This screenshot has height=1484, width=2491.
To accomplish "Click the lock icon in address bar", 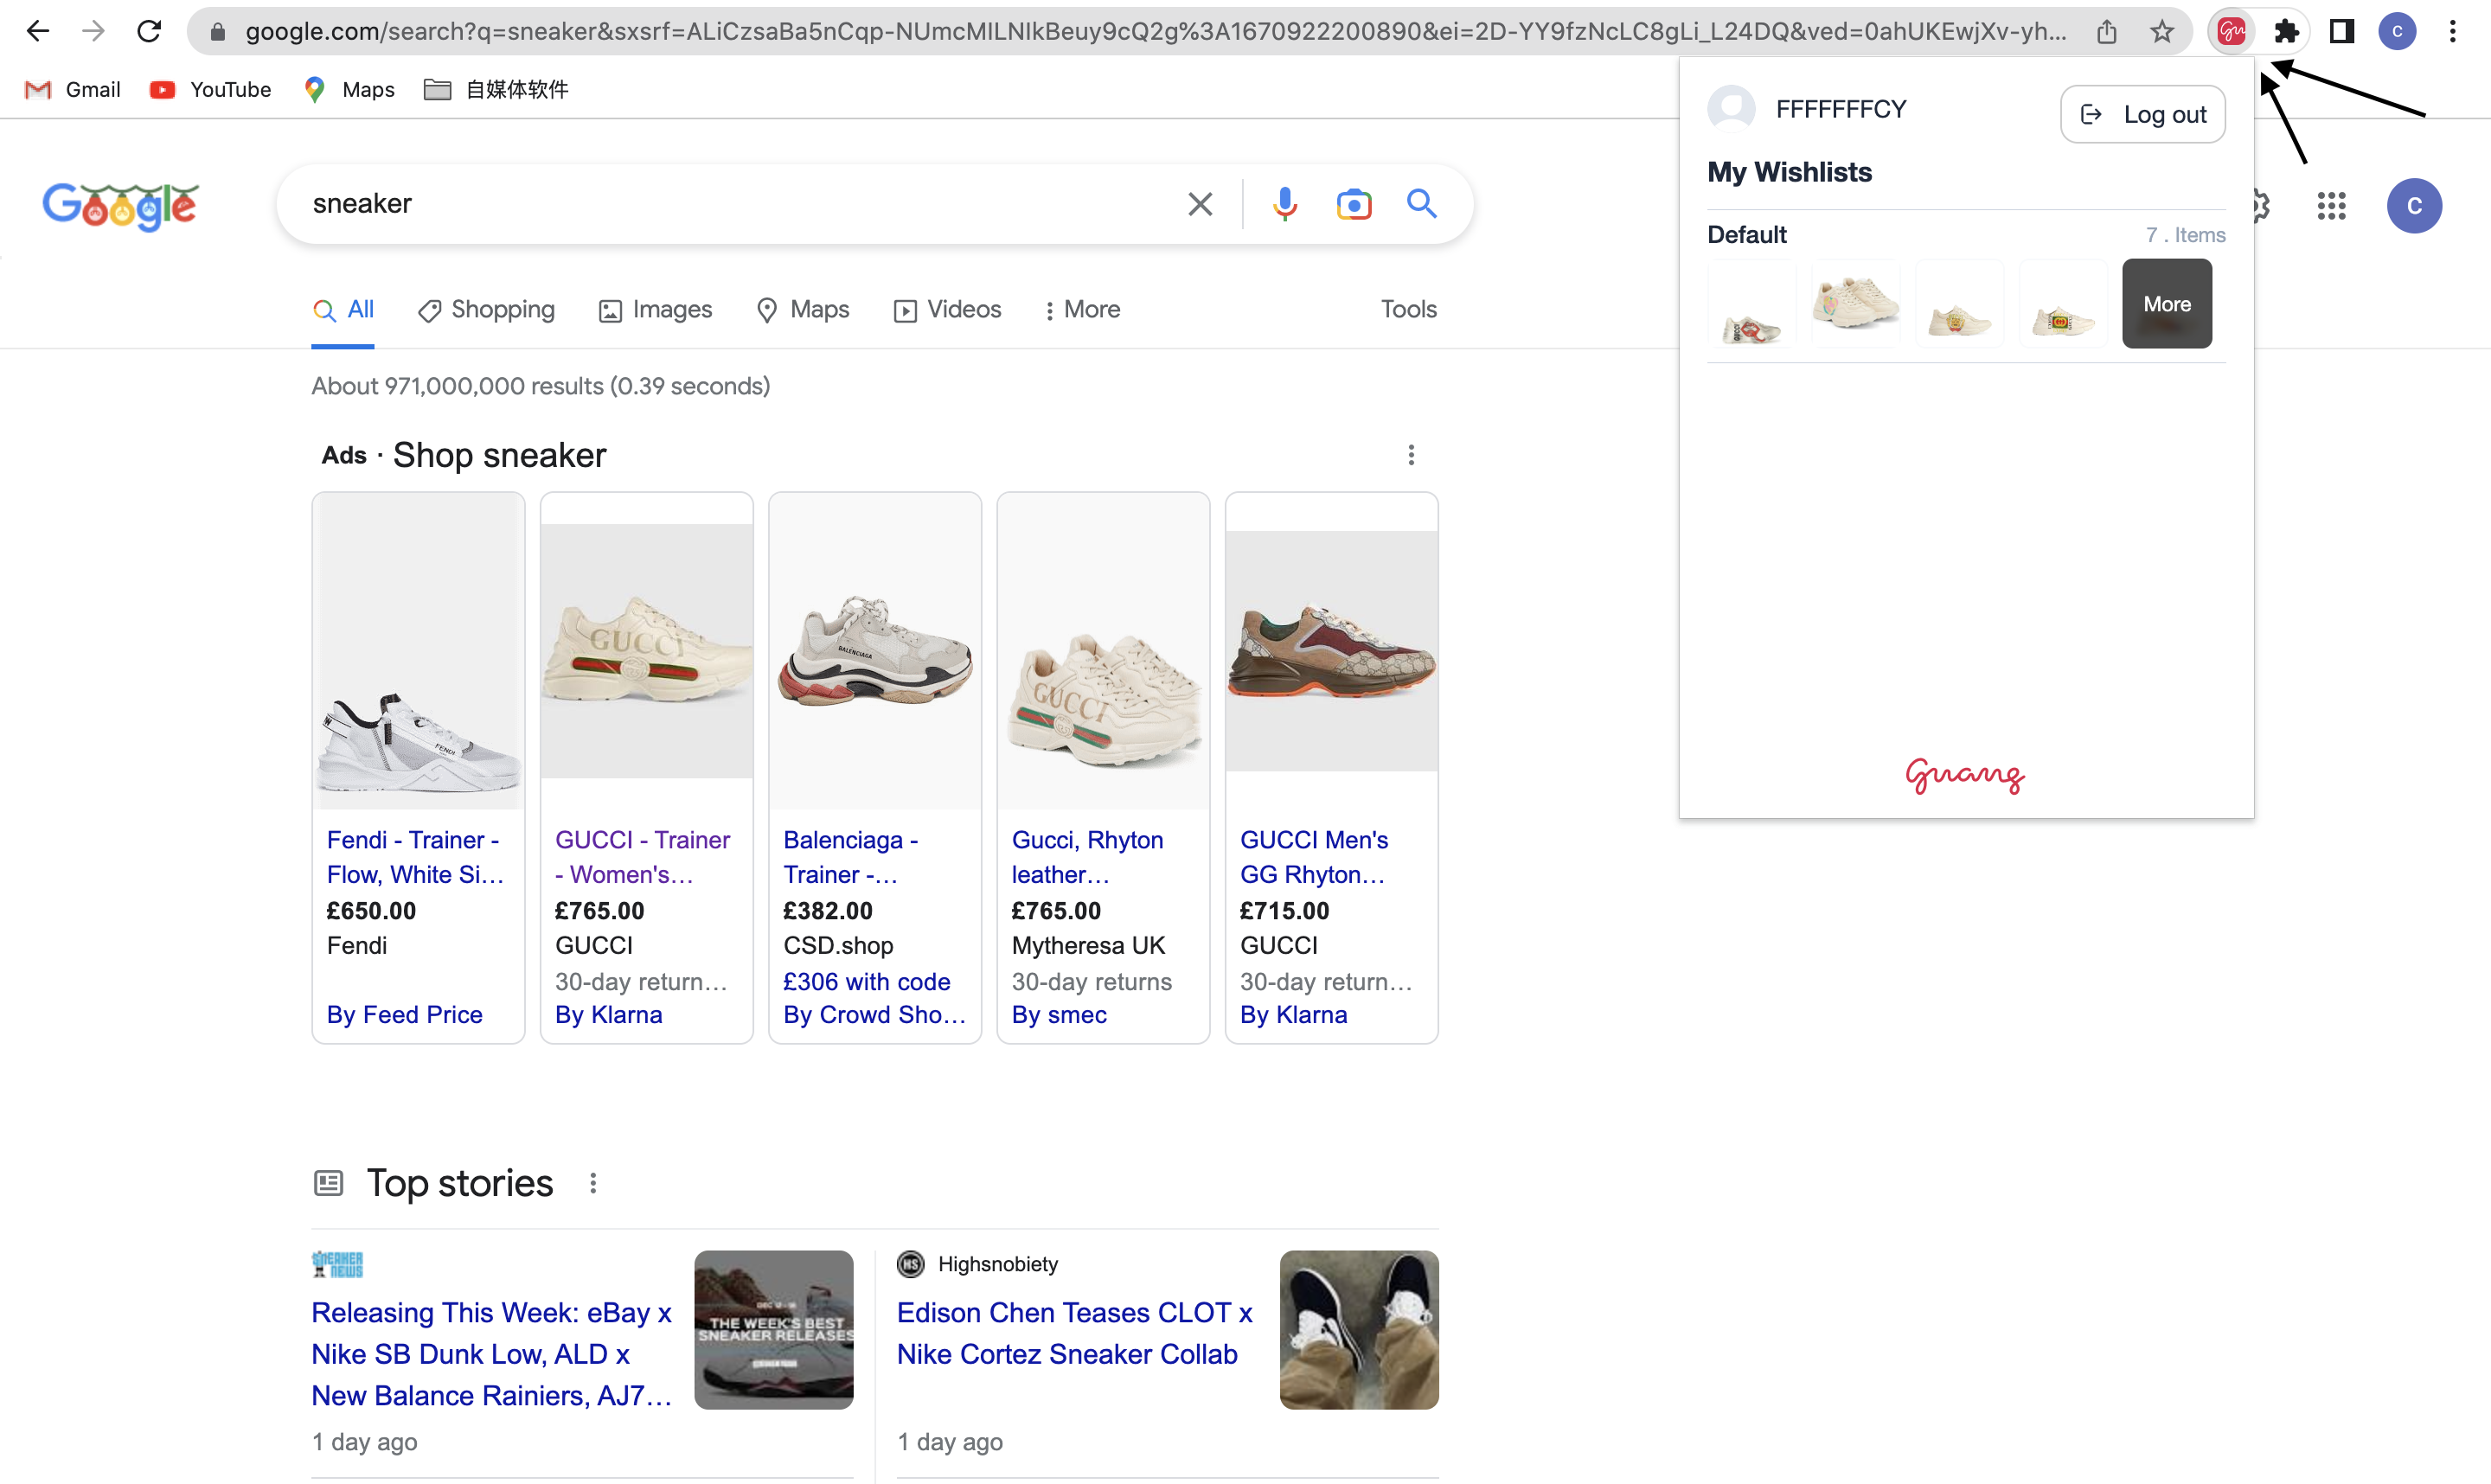I will [218, 32].
